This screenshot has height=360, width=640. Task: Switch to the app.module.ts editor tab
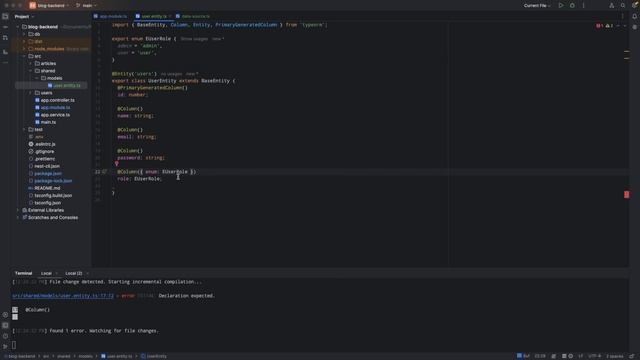110,16
